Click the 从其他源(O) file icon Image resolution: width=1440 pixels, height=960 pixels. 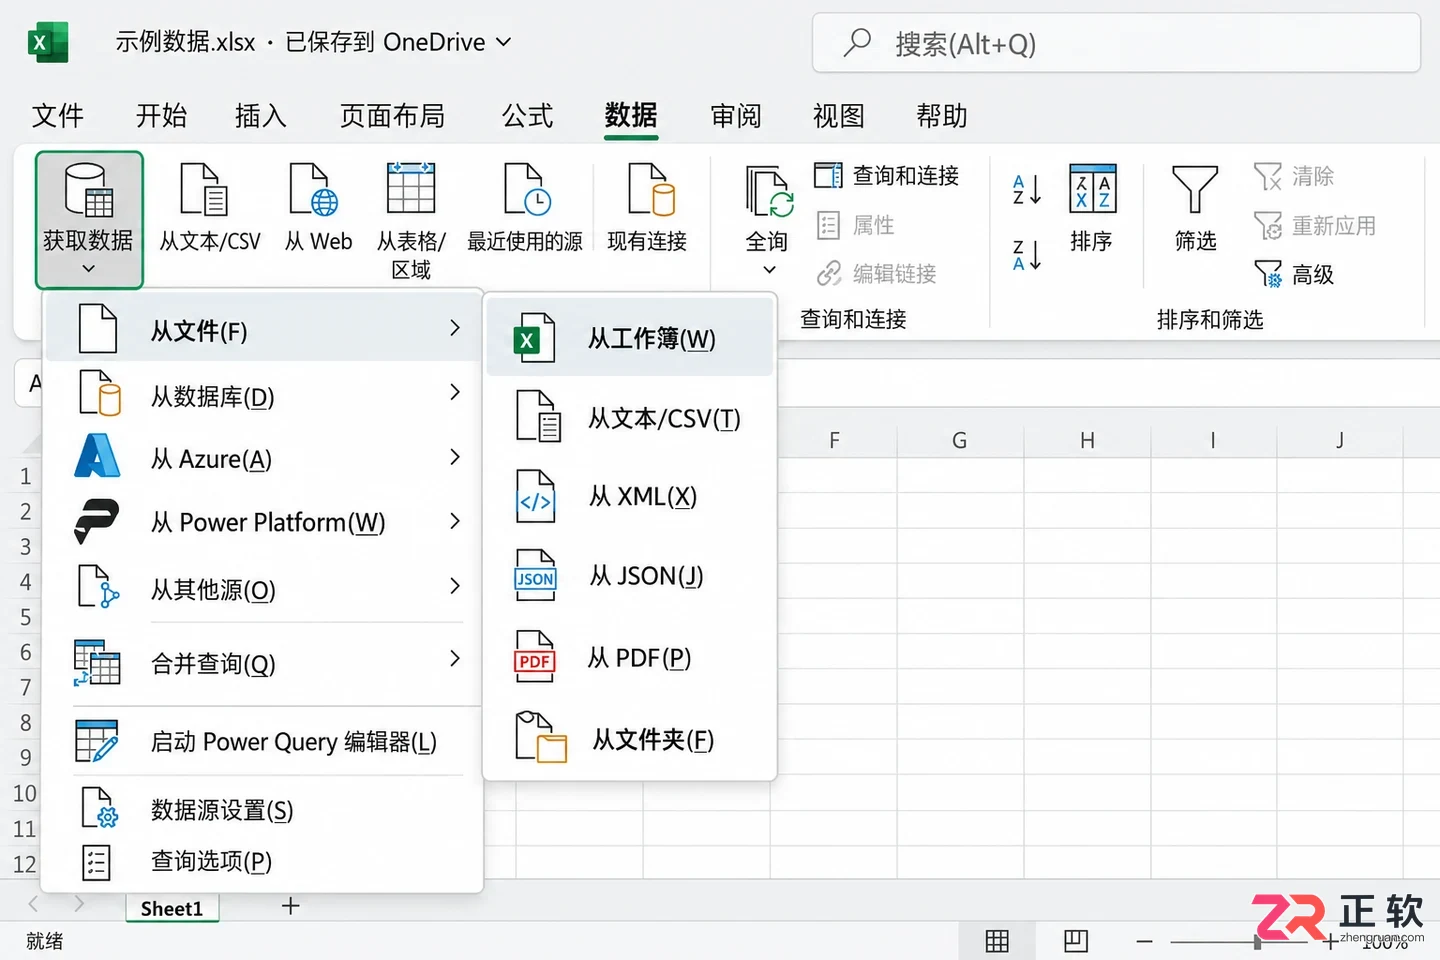coord(98,587)
